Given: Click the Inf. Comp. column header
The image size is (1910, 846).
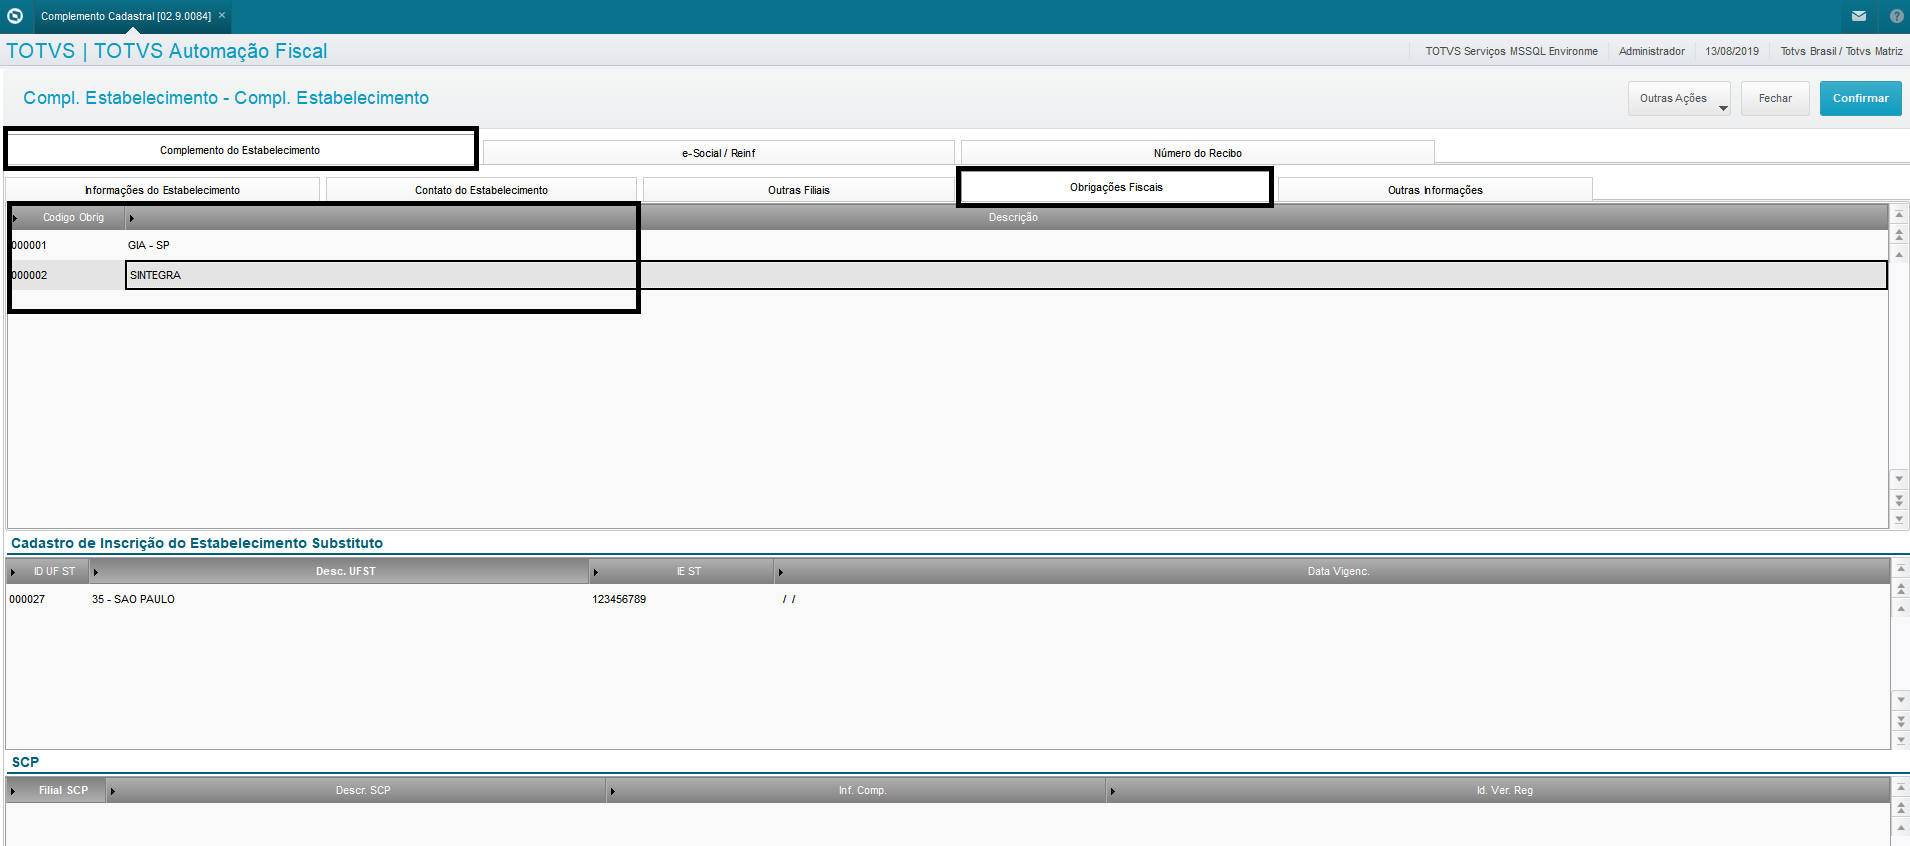Looking at the screenshot, I should coord(856,790).
